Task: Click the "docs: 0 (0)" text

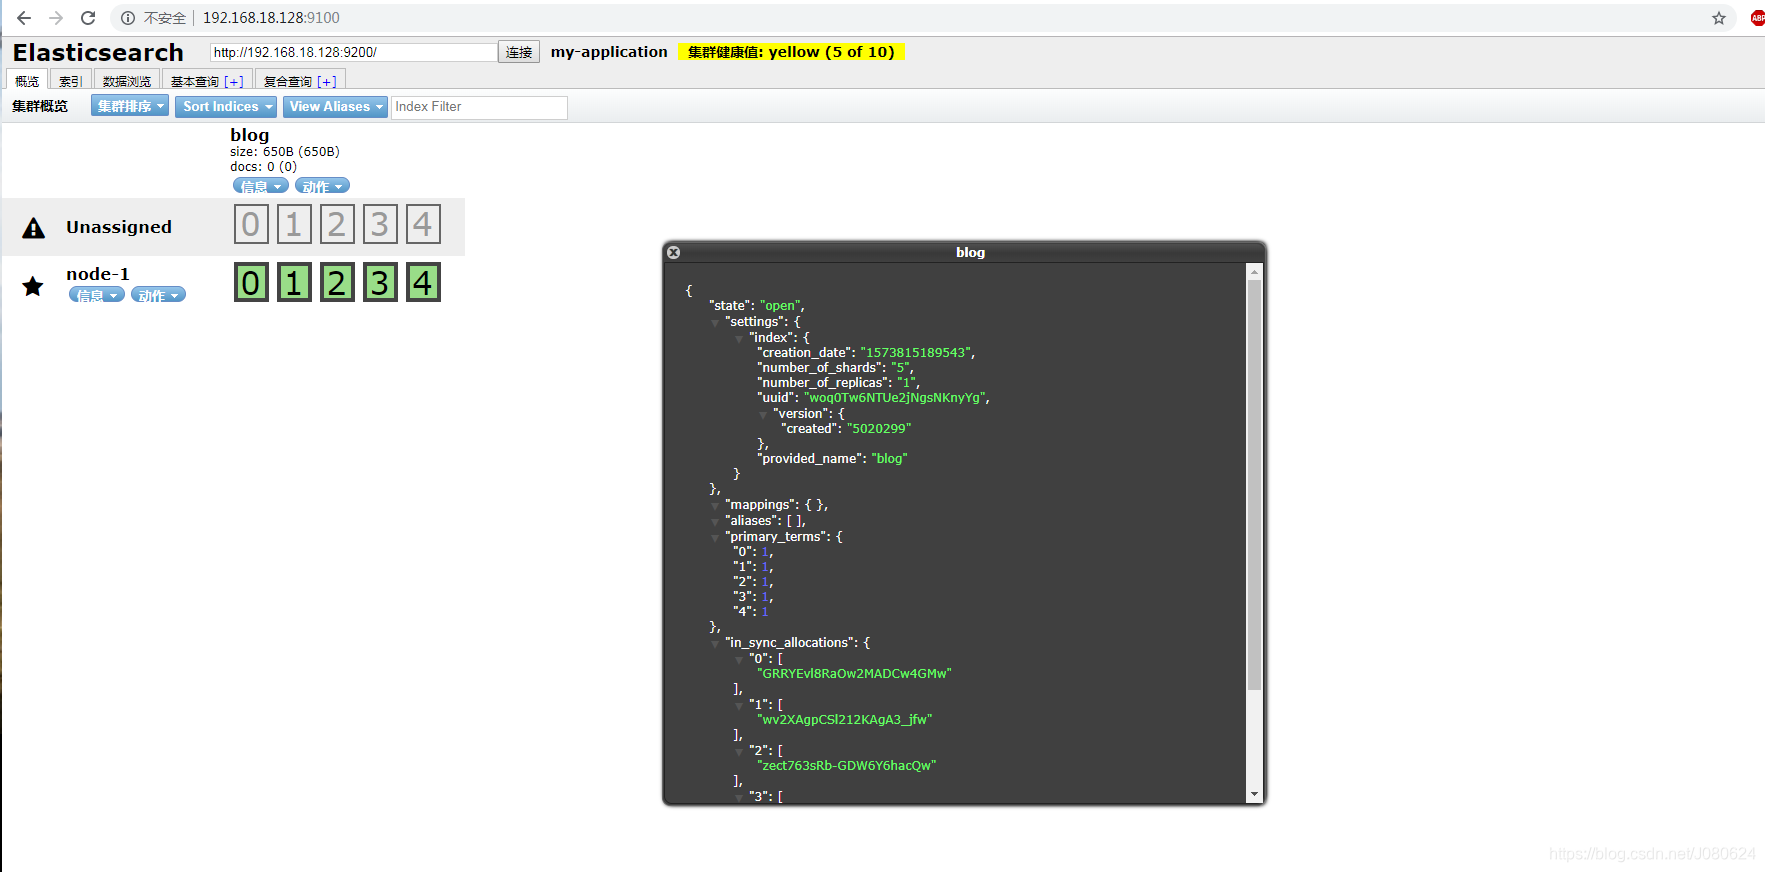Action: 263,167
